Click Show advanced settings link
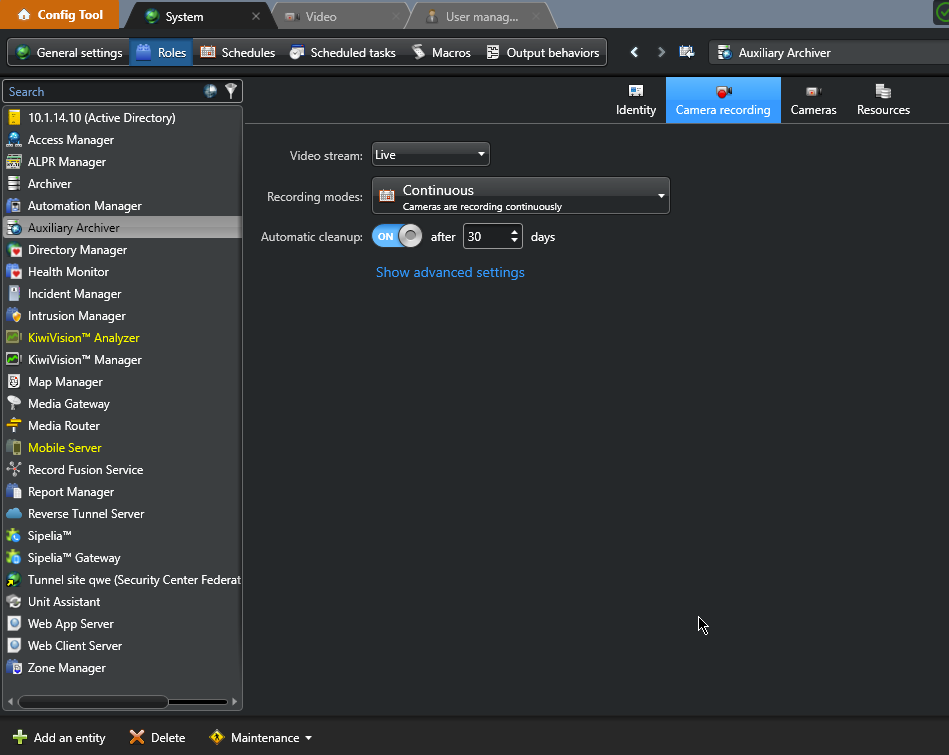949x755 pixels. click(450, 272)
